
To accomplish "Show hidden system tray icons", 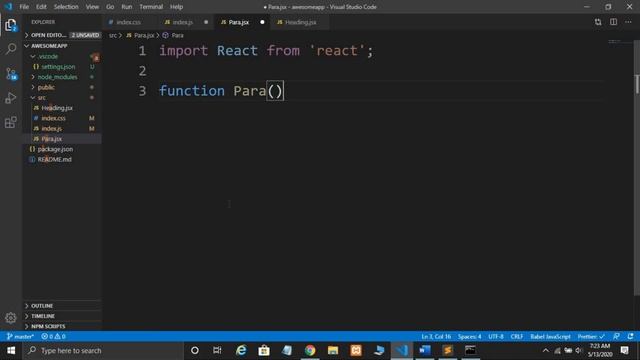I will (x=546, y=350).
